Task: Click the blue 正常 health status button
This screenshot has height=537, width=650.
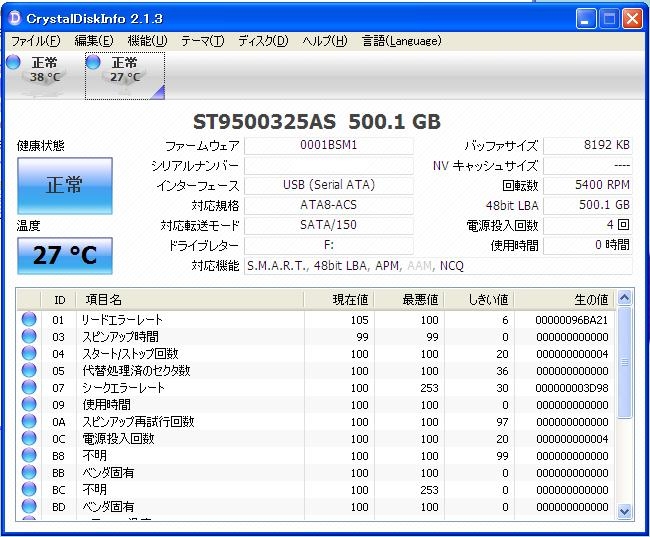Action: [65, 186]
